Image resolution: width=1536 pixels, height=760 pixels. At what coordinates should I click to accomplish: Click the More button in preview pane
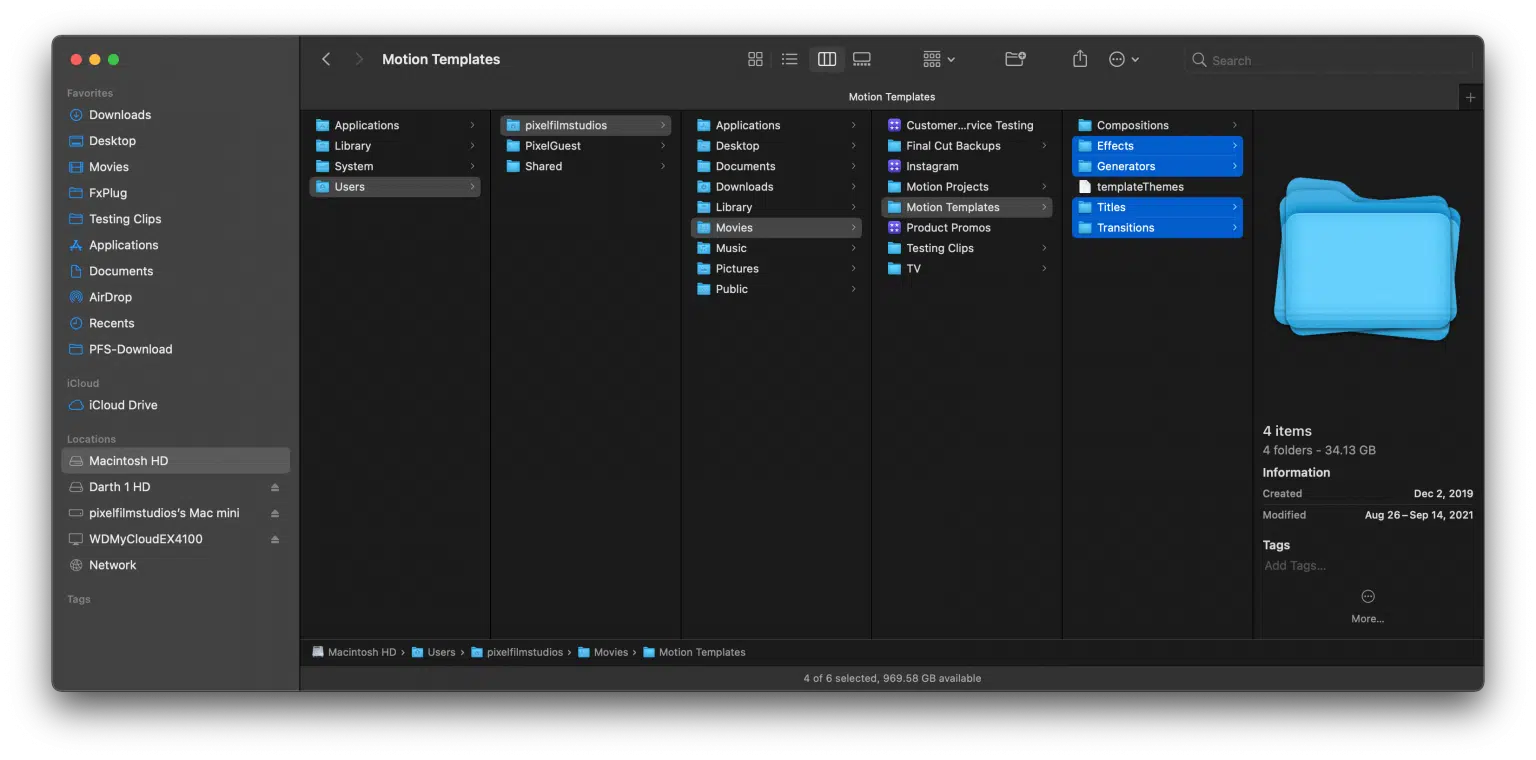tap(1367, 606)
